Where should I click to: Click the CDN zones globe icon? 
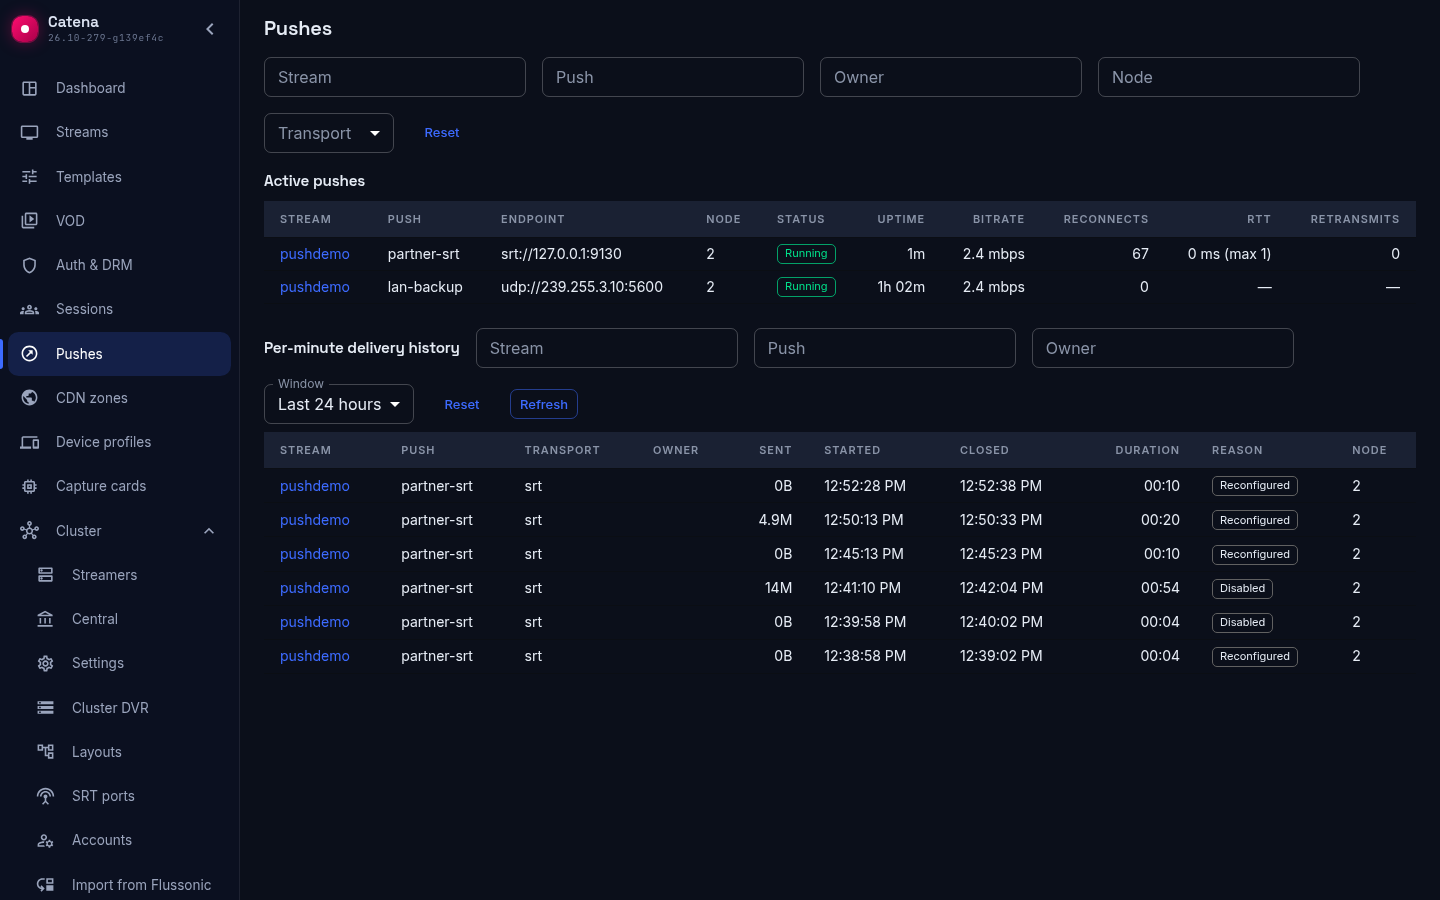[30, 398]
